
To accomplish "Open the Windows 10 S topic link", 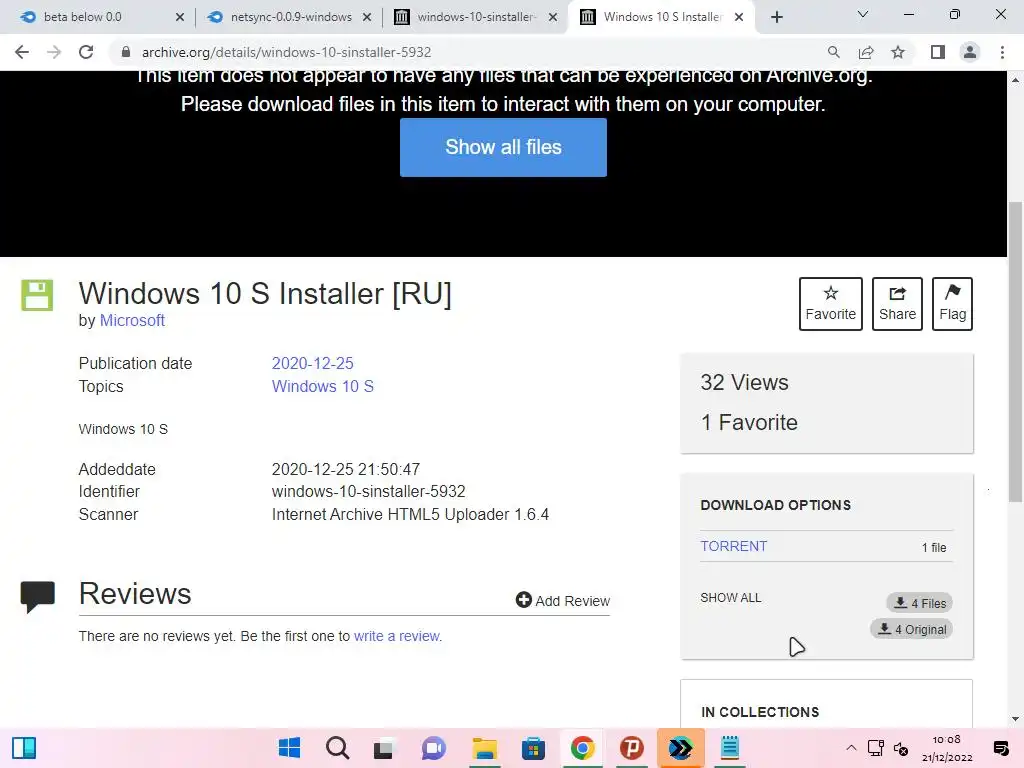I will coord(323,387).
